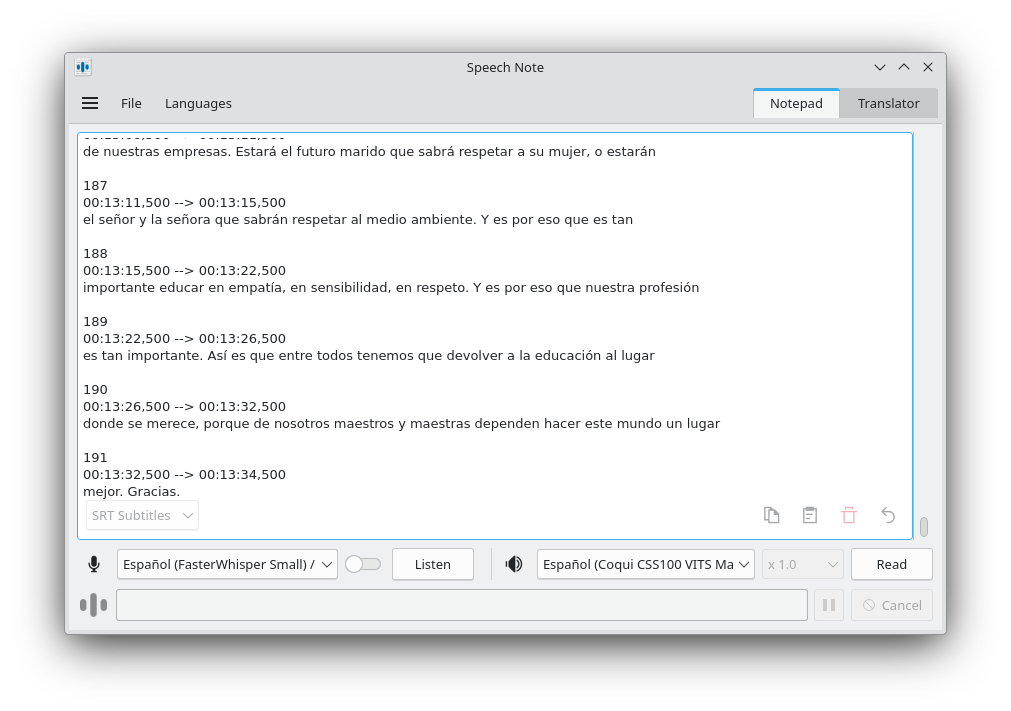Image resolution: width=1011 pixels, height=711 pixels.
Task: Click the undo arrow icon
Action: (888, 515)
